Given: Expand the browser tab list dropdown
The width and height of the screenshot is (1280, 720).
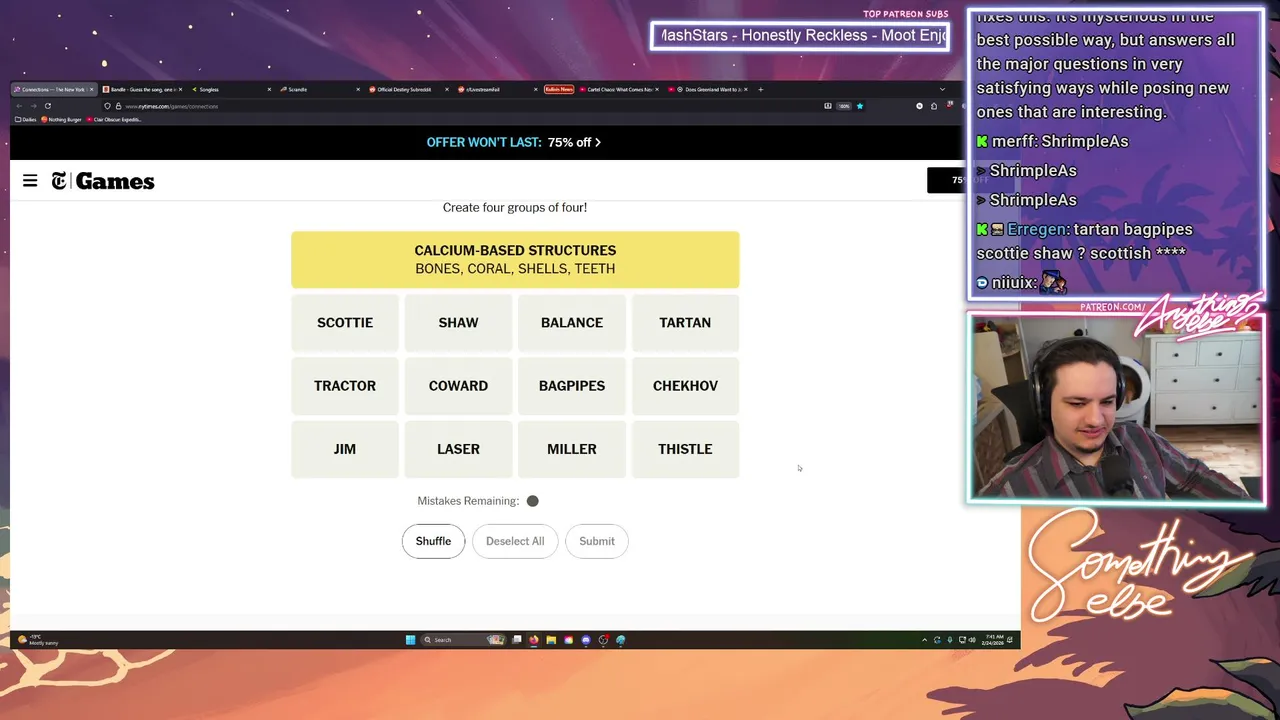Looking at the screenshot, I should click(942, 89).
